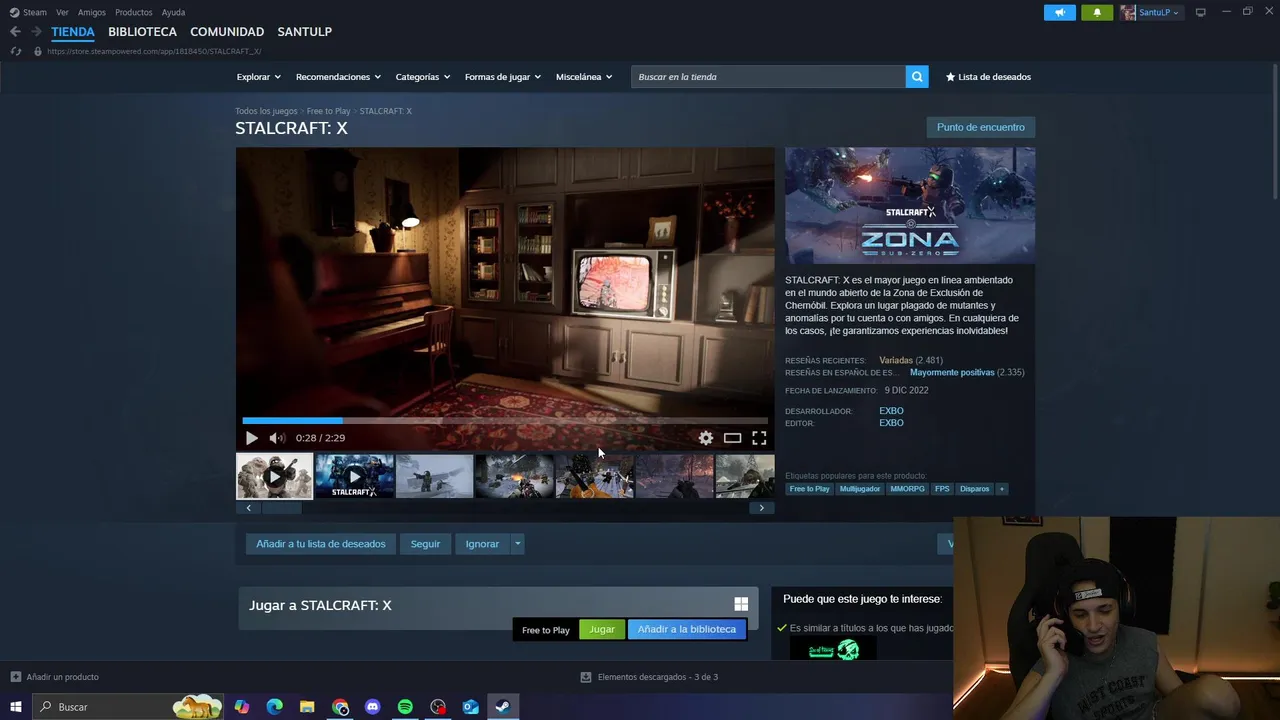Open Mayormente positivas reviews link
This screenshot has height=720, width=1280.
pos(952,372)
